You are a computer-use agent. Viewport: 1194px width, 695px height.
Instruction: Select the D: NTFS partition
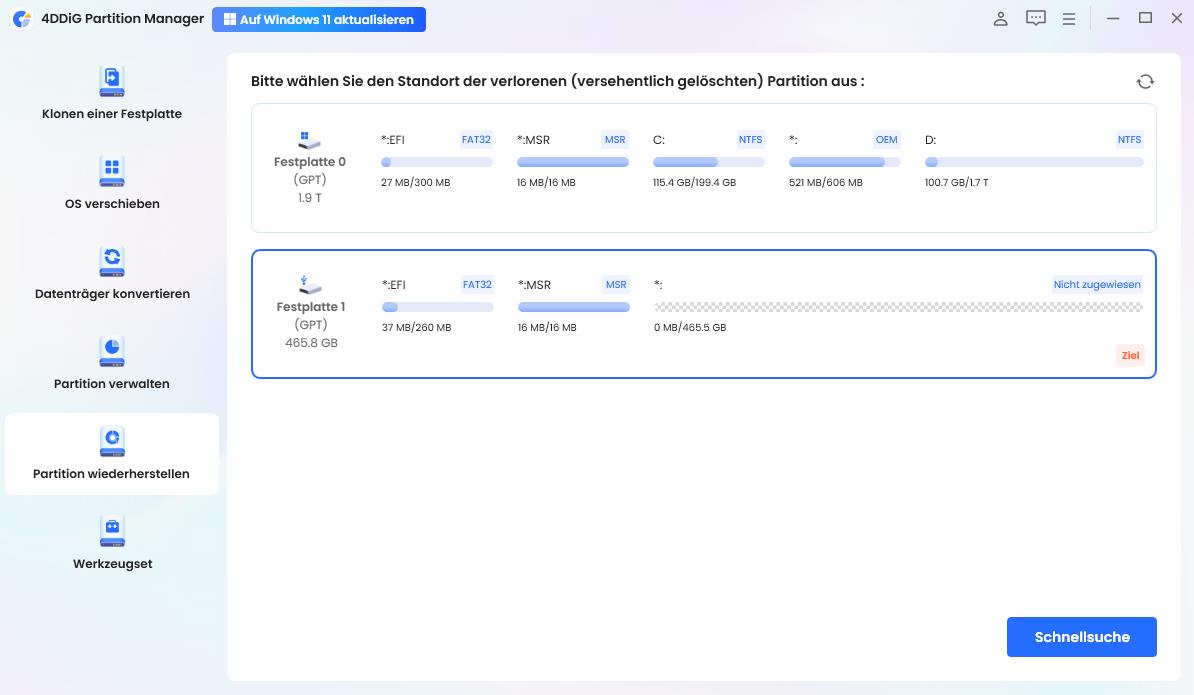(1033, 161)
